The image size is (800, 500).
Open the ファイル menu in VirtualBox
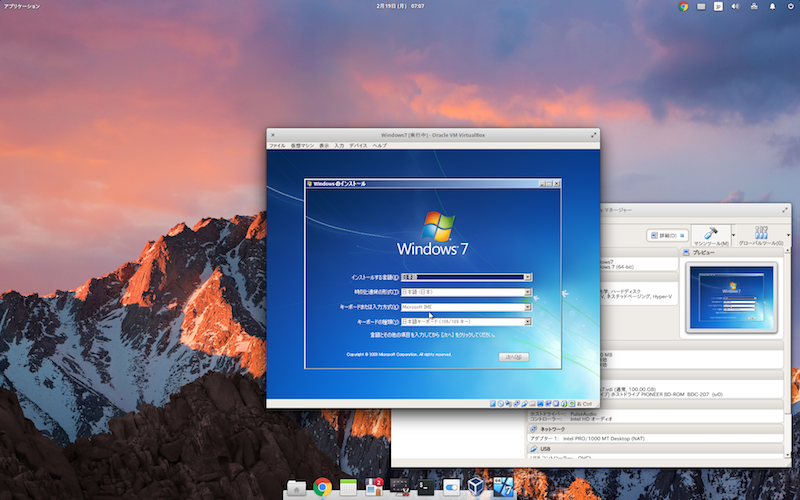(276, 146)
